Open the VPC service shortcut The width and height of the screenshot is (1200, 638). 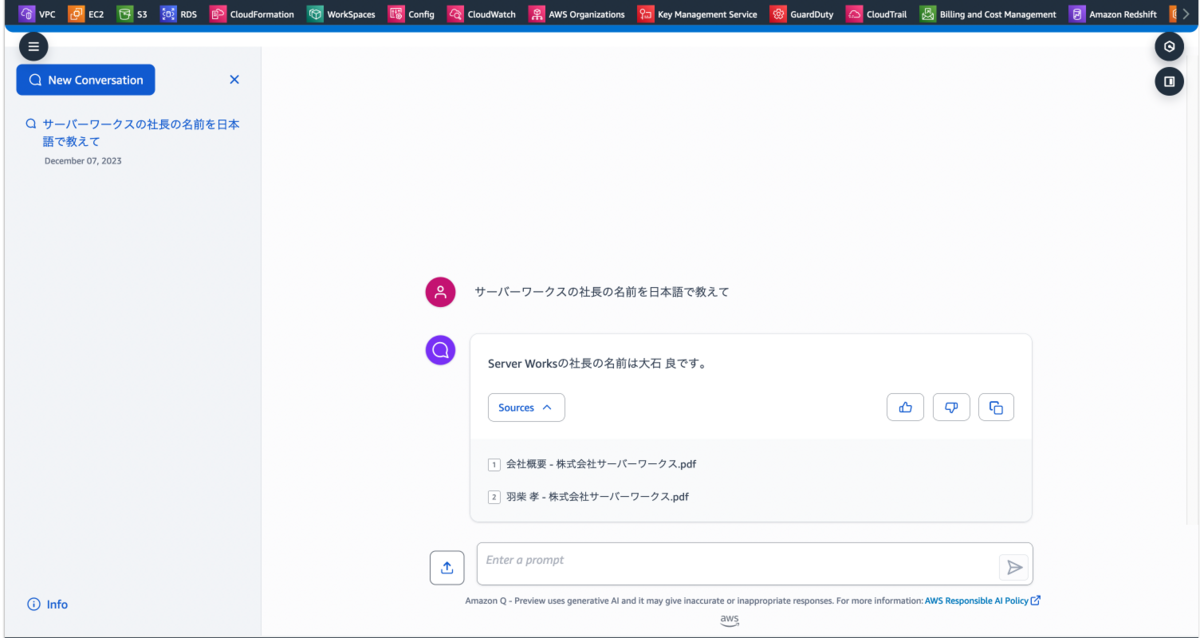[37, 14]
